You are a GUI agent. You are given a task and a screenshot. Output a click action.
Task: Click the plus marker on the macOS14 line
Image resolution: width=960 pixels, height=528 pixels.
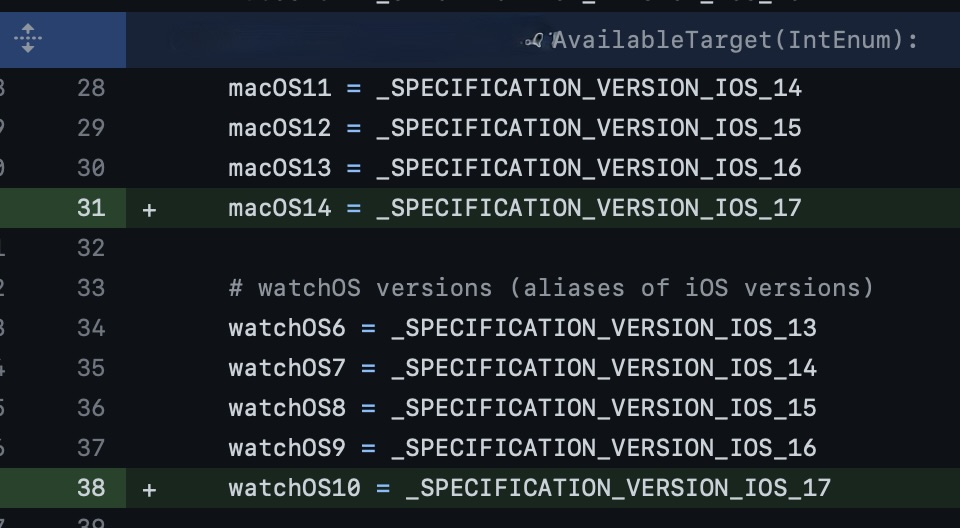click(149, 209)
